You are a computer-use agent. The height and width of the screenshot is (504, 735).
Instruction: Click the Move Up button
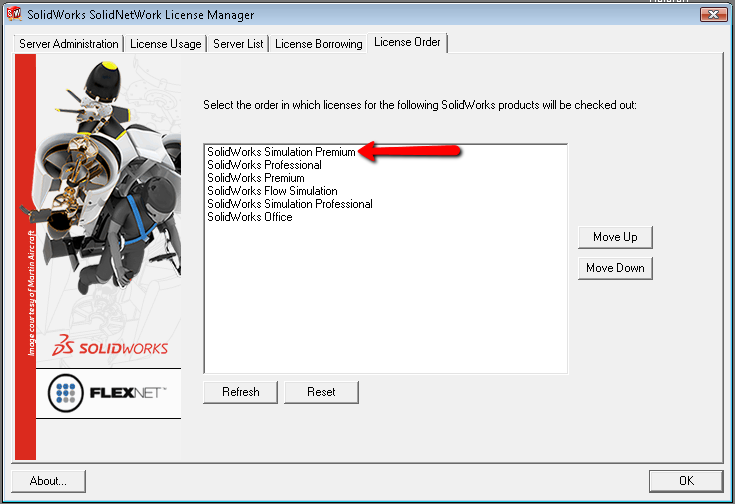tap(615, 237)
